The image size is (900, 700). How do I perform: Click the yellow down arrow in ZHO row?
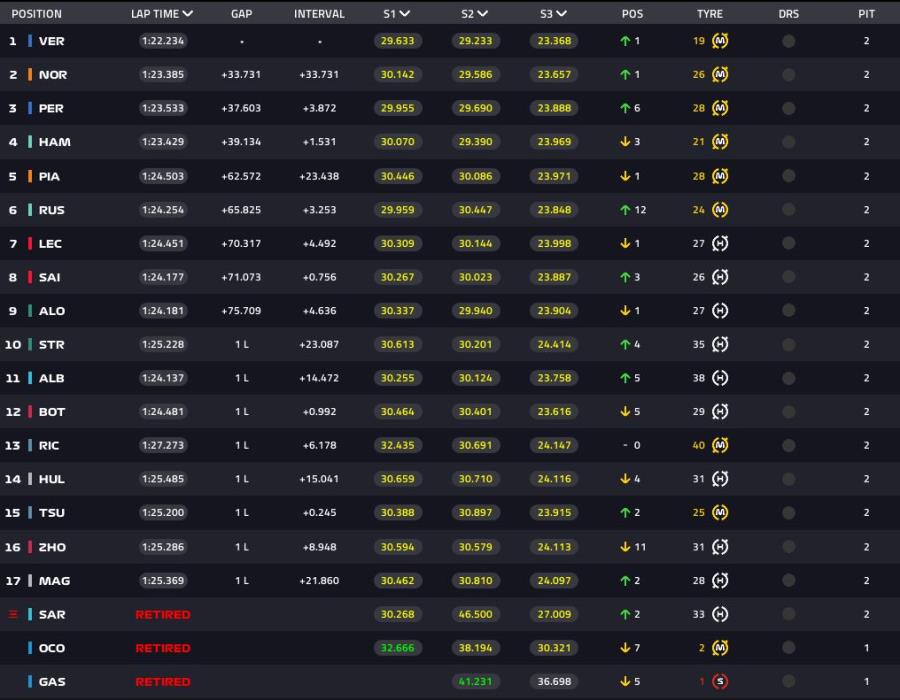(625, 547)
